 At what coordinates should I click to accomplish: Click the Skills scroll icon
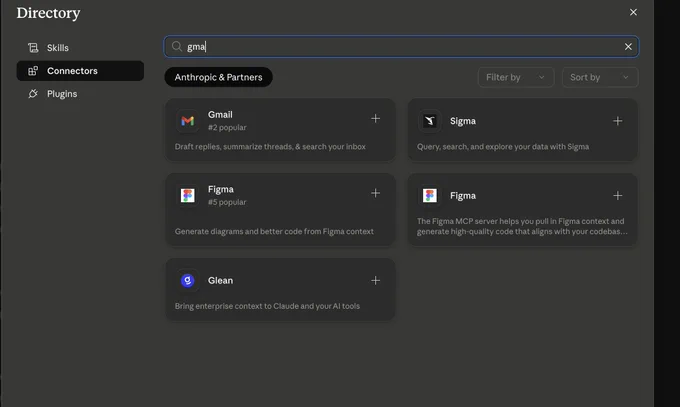coord(33,48)
